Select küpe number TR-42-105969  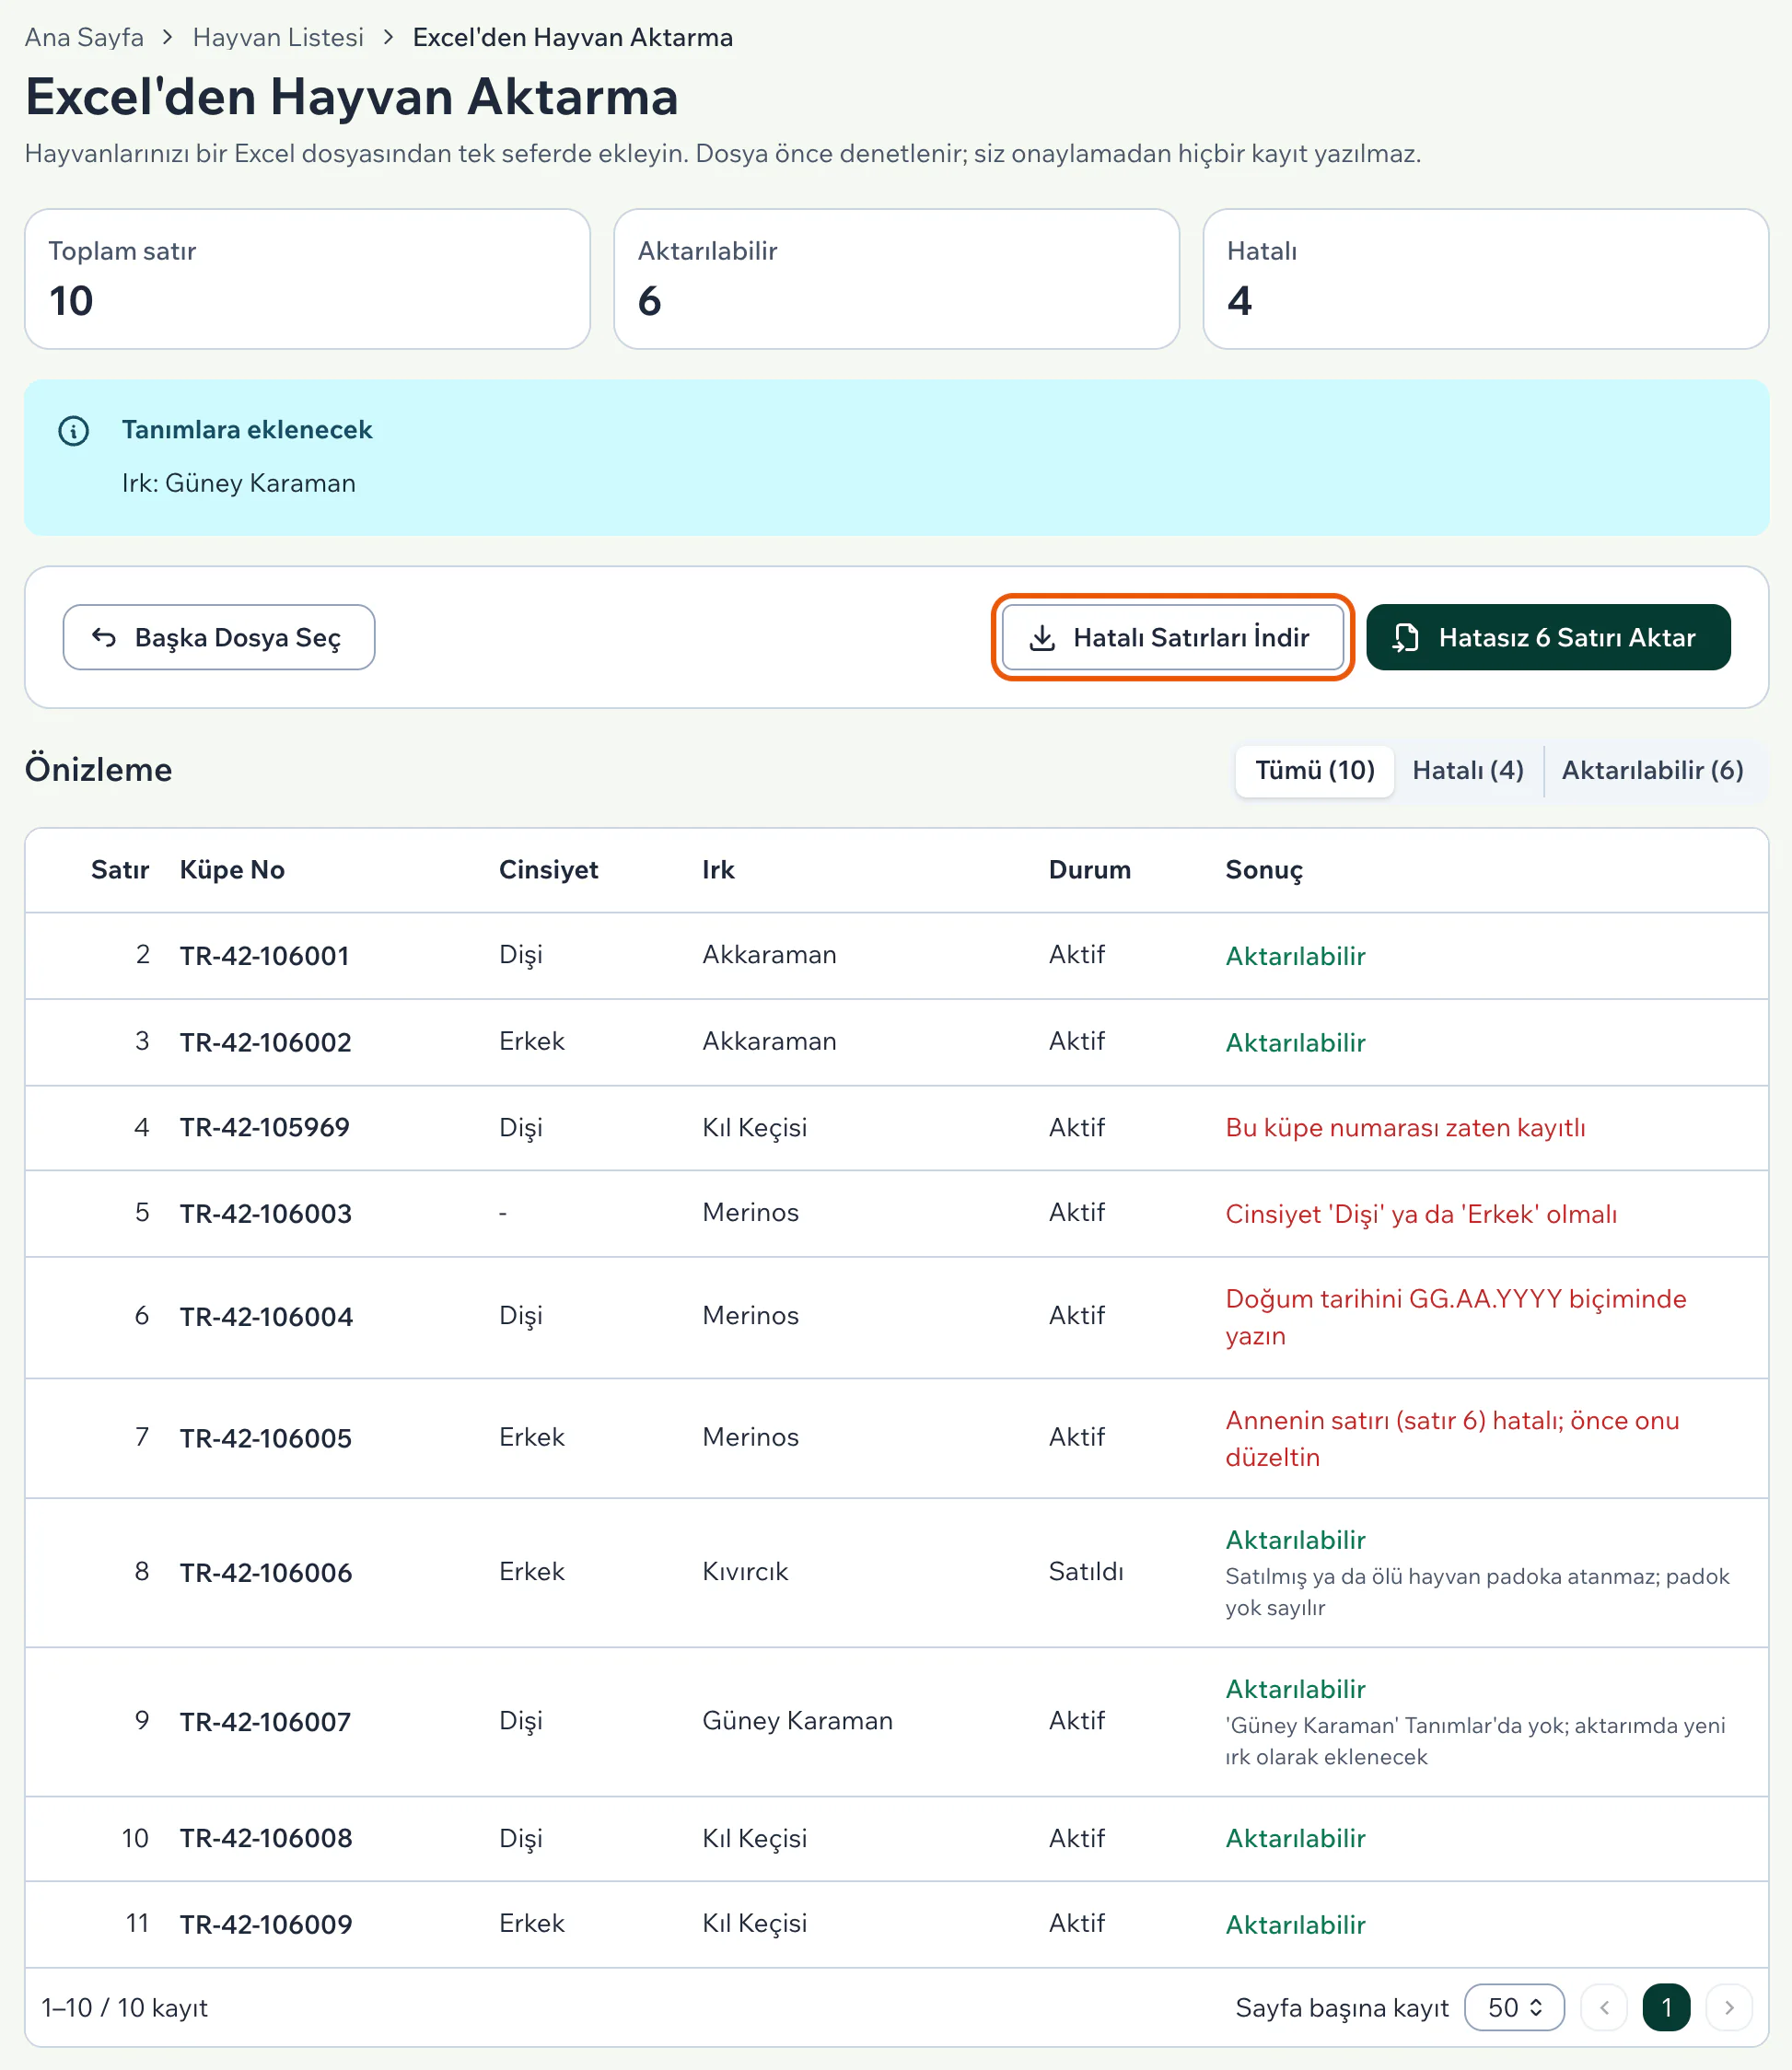point(264,1127)
